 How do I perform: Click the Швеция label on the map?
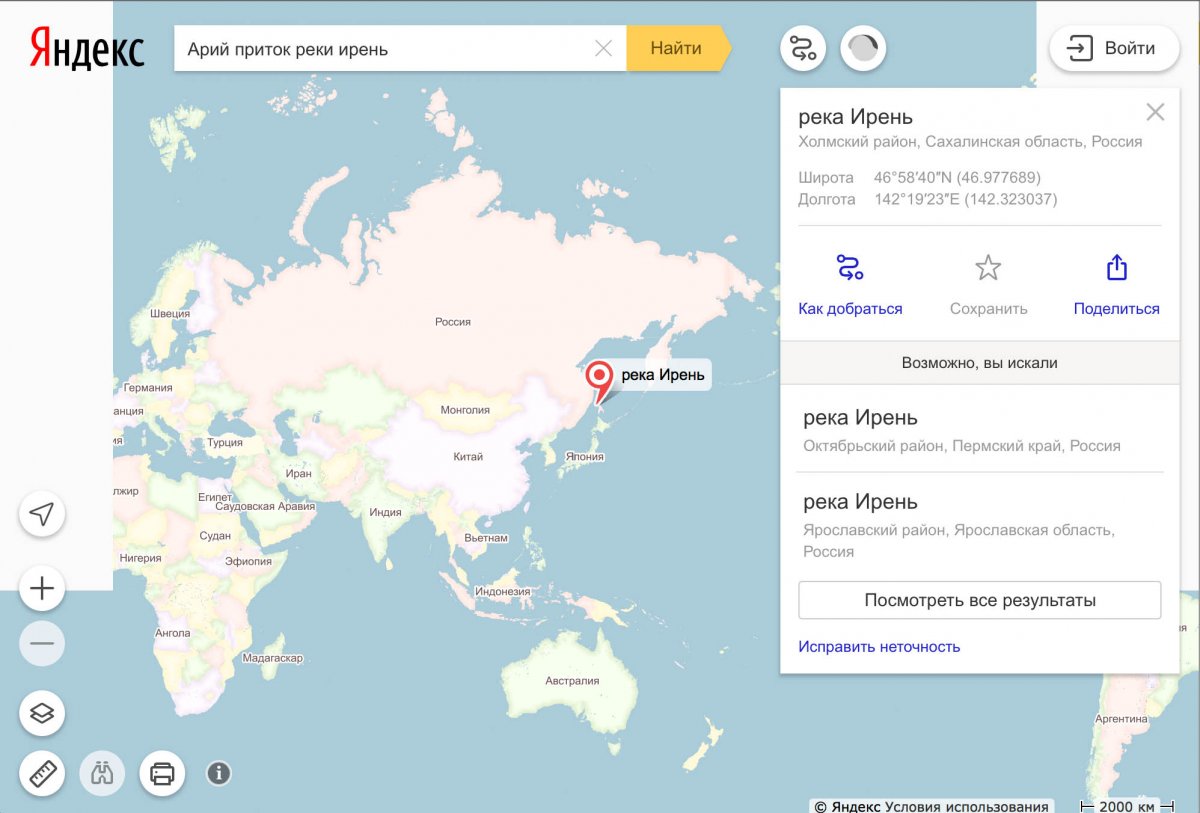coord(169,314)
